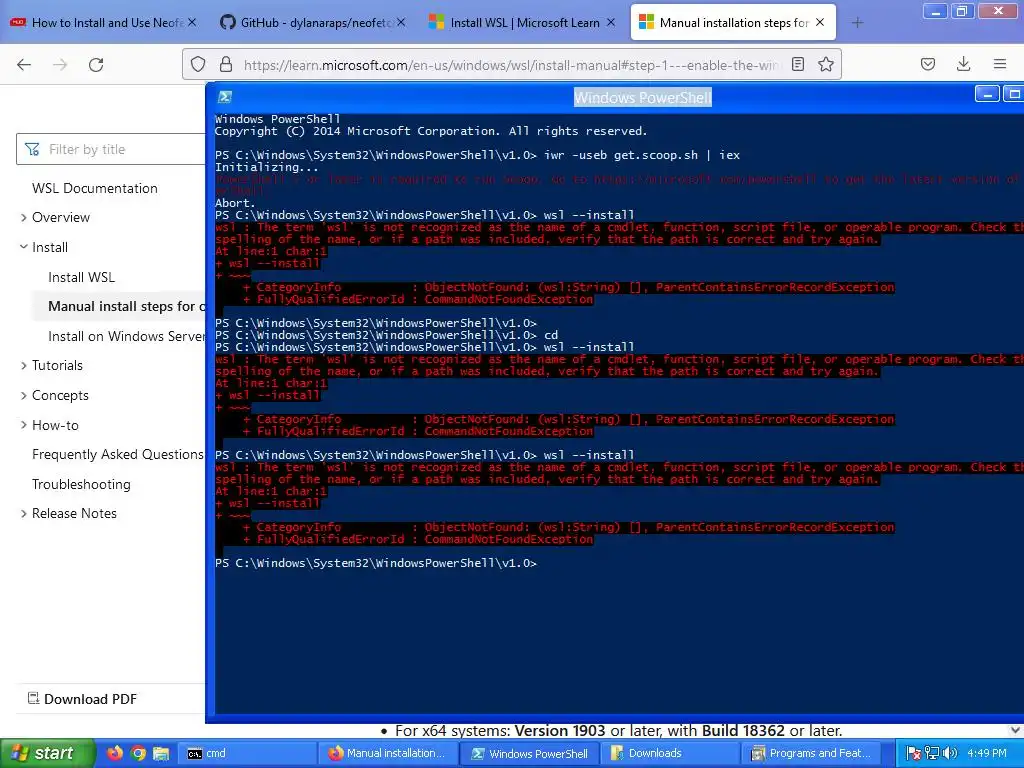This screenshot has height=768, width=1024.
Task: Click the 'Abort.' line in PowerShell
Action: (x=235, y=203)
